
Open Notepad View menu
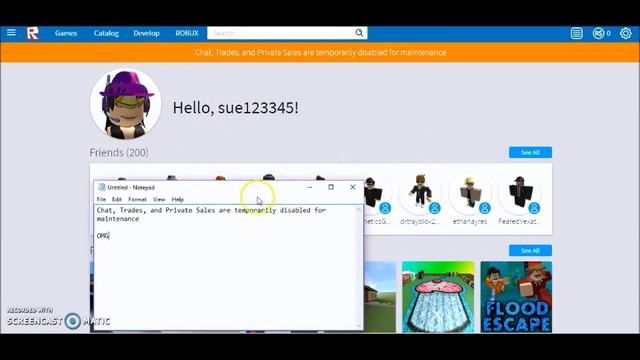[159, 199]
